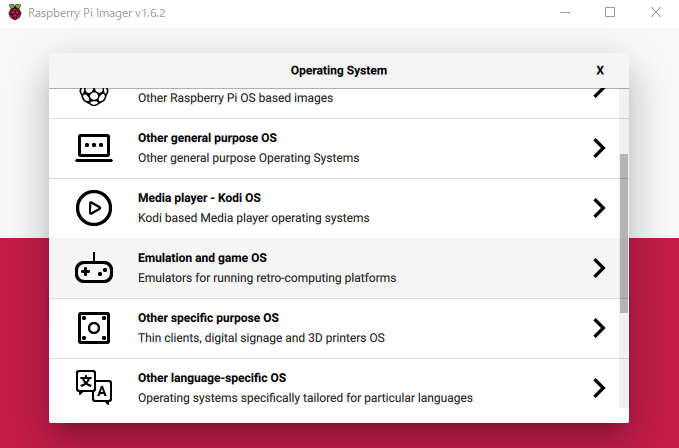This screenshot has width=679, height=448.
Task: Select Media player - Kodi OS title
Action: (199, 198)
